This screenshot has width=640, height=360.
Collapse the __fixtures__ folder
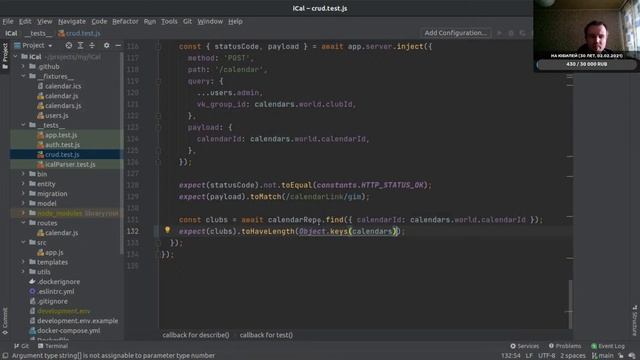(x=23, y=76)
